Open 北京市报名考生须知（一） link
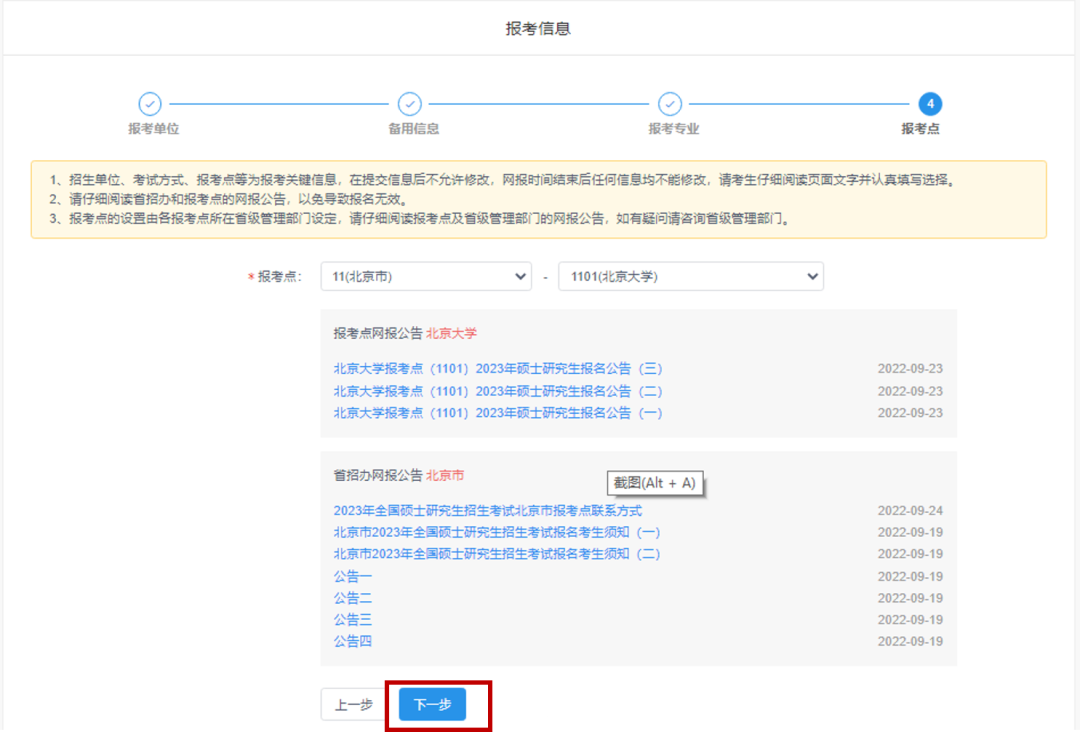1080x732 pixels. coord(497,532)
